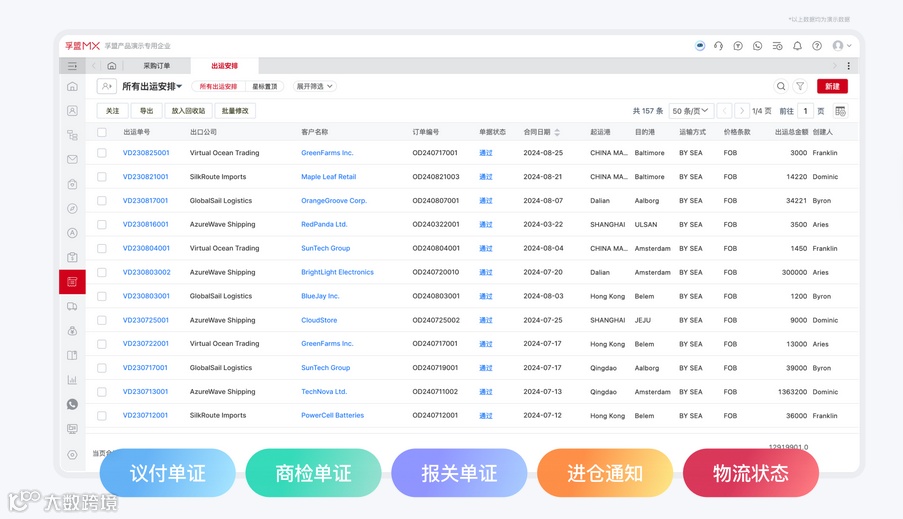Open the notification bell icon
This screenshot has height=519, width=903.
point(797,46)
